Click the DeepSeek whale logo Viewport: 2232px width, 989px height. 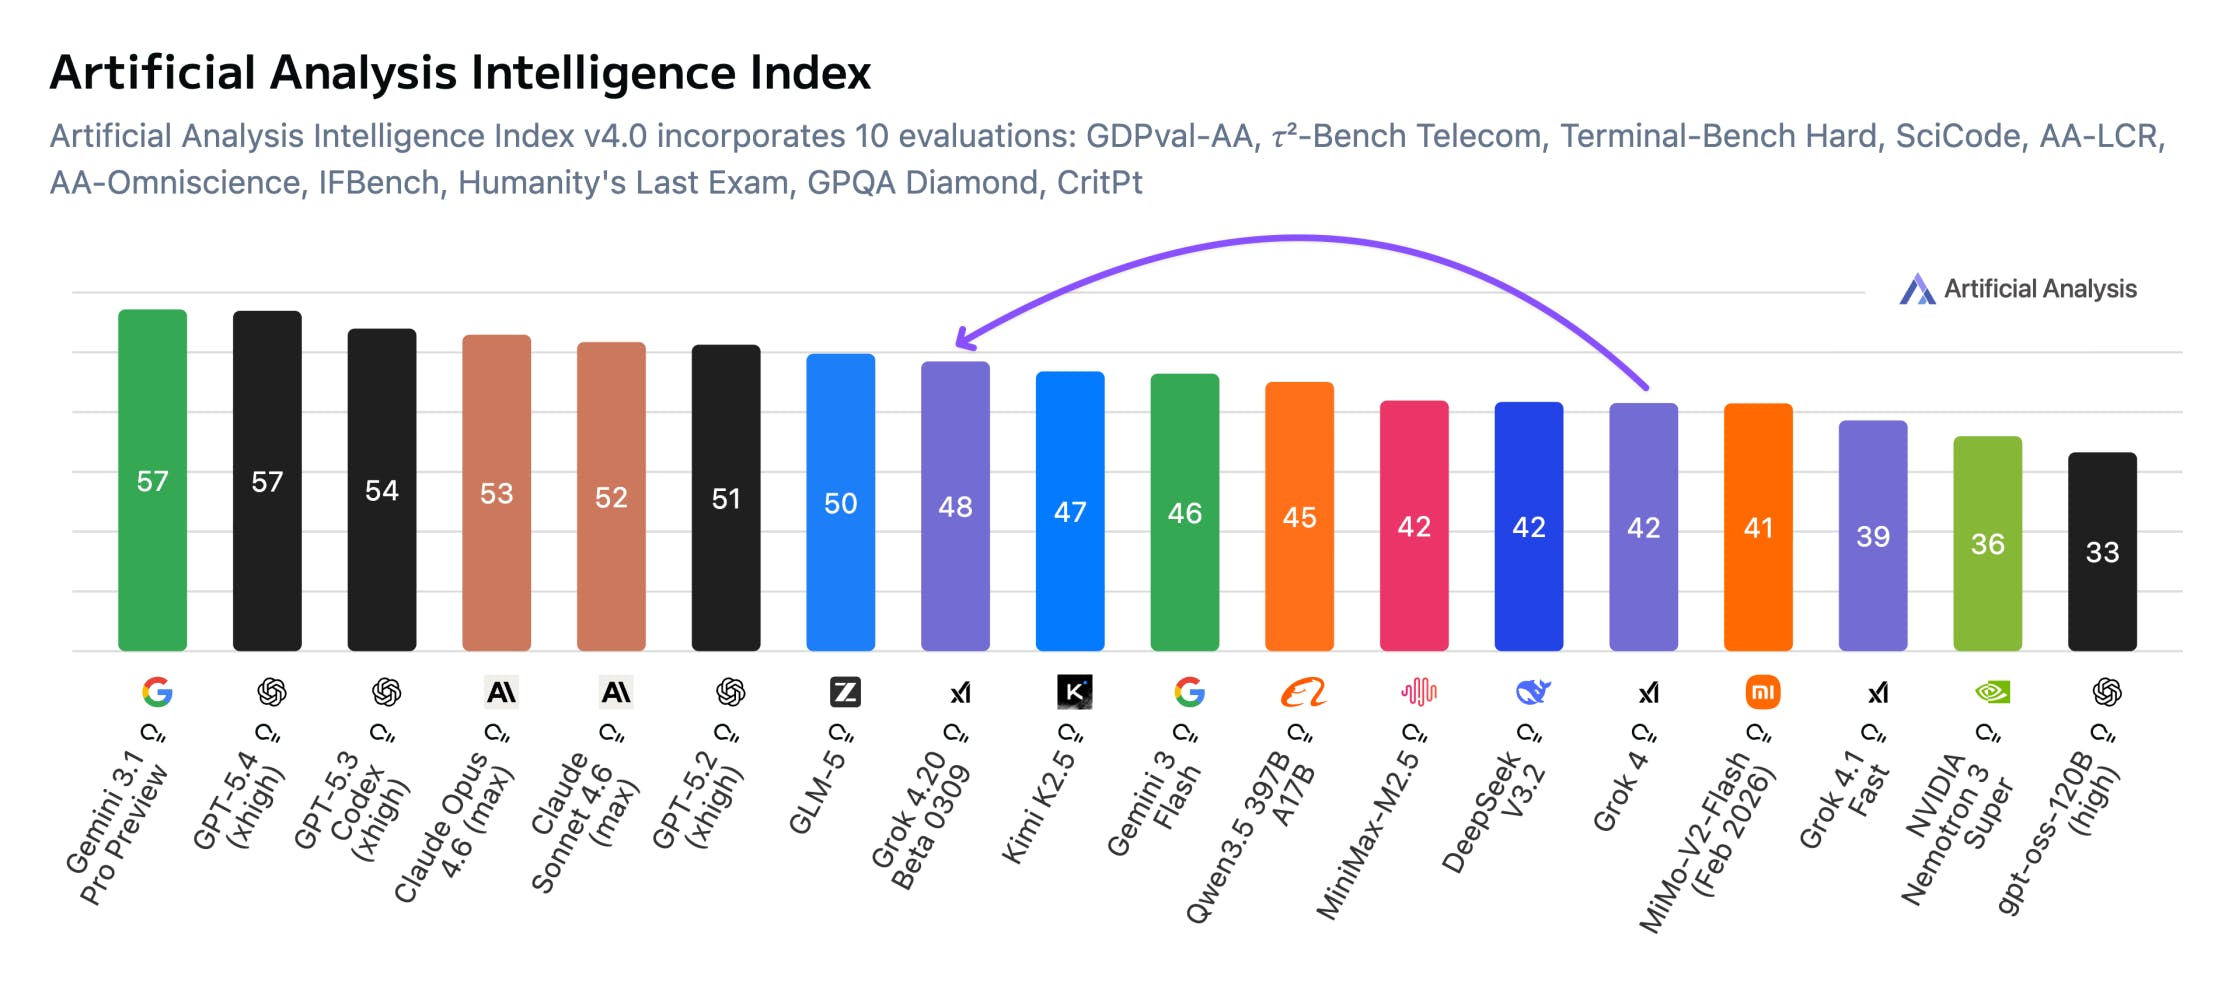(x=1533, y=692)
